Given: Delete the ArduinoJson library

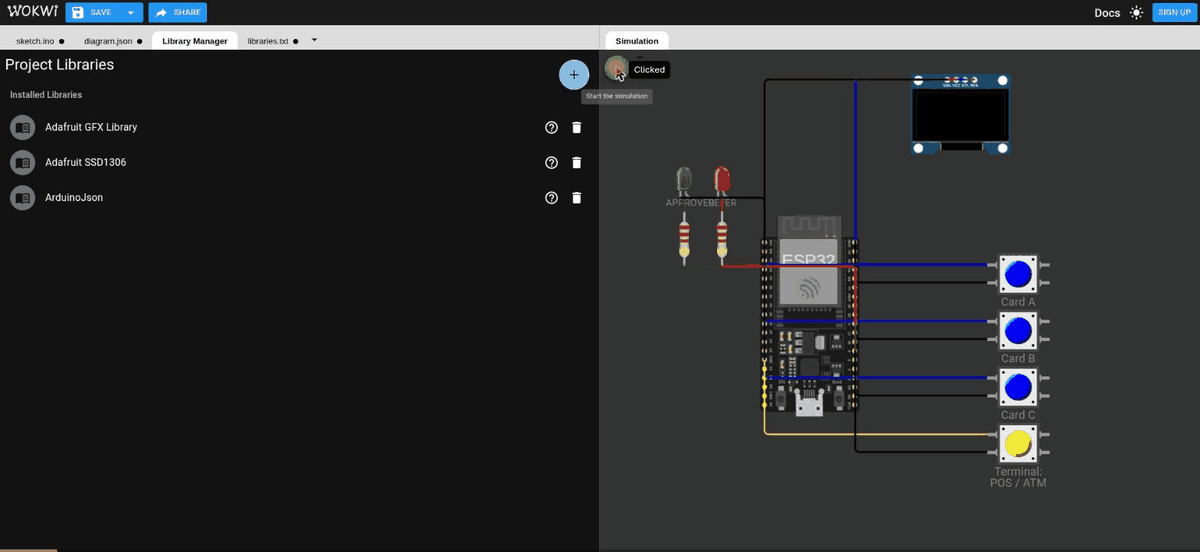Looking at the screenshot, I should pos(576,198).
